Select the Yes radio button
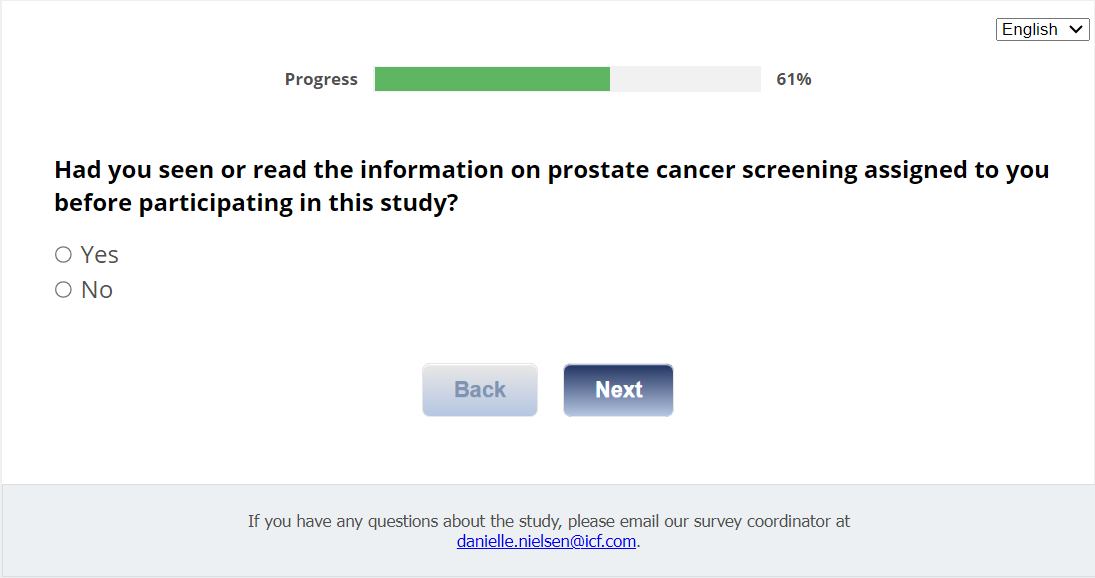This screenshot has height=578, width=1095. tap(64, 255)
